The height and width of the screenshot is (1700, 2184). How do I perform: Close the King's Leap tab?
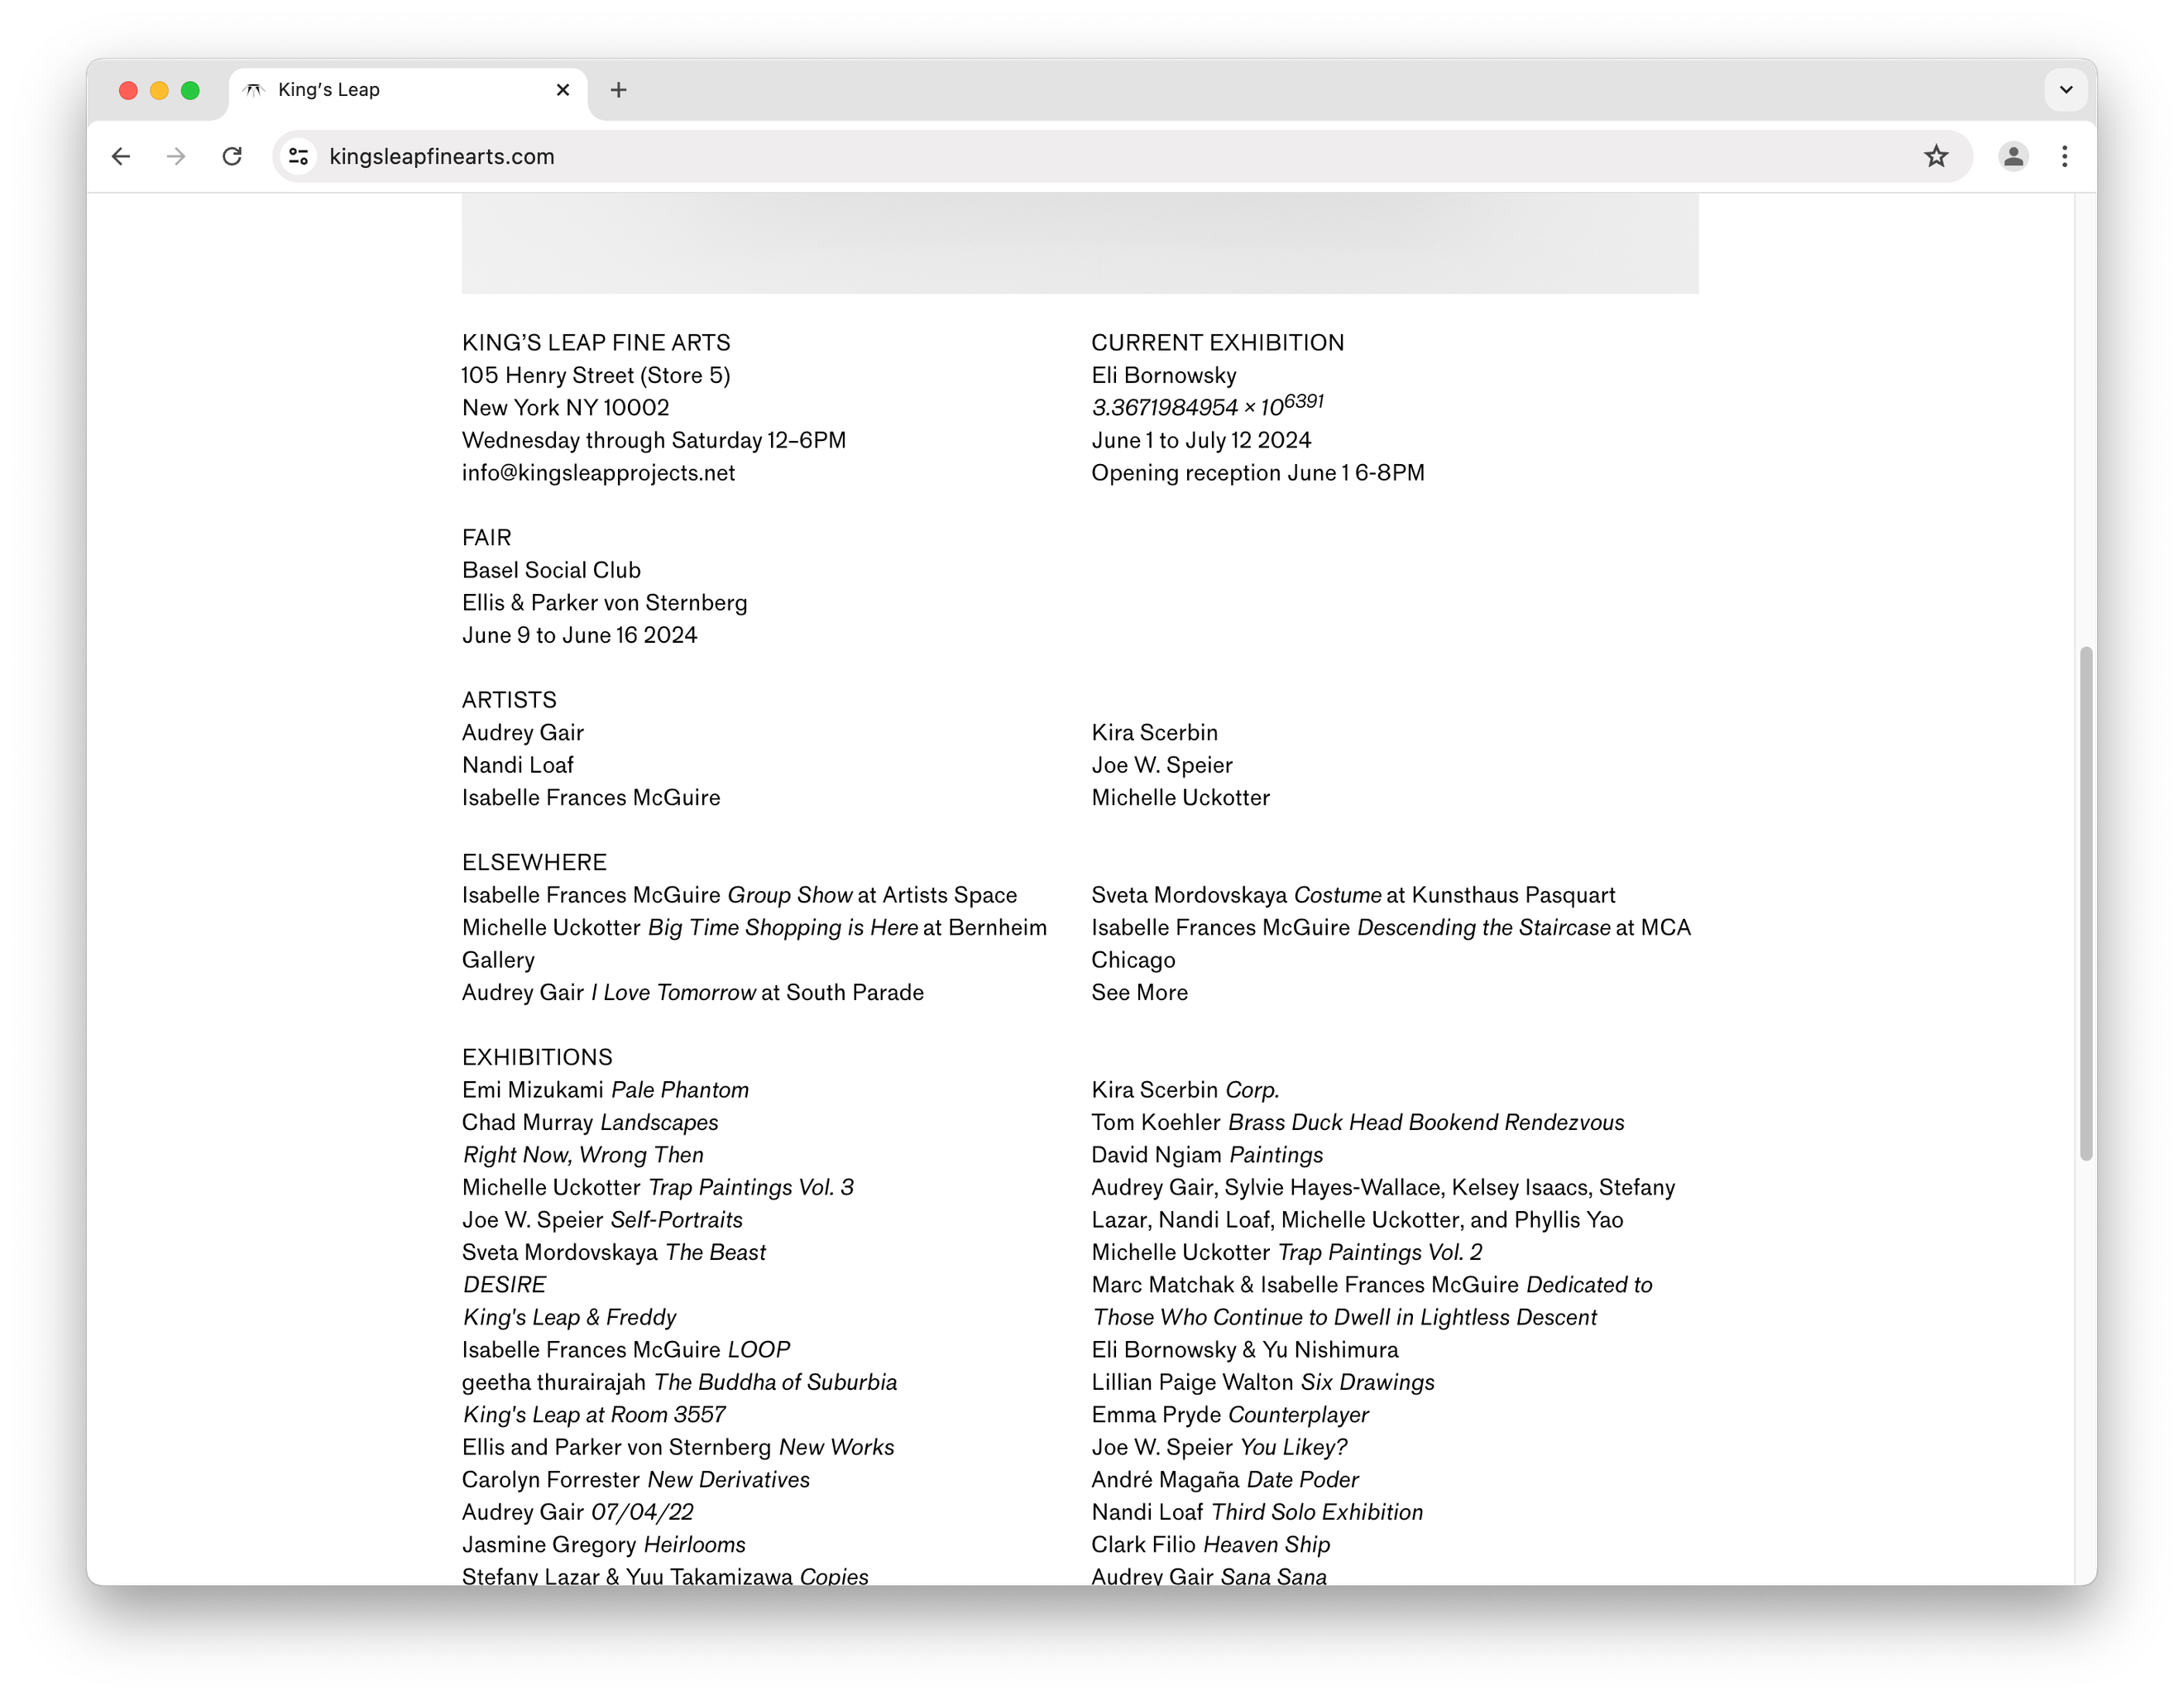[563, 90]
